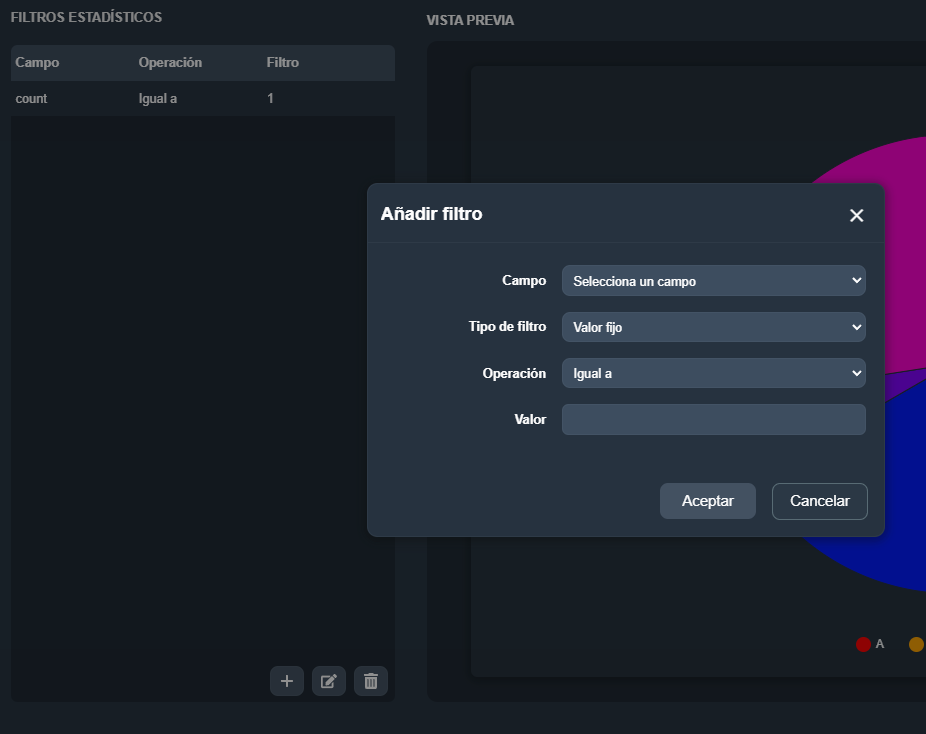Viewport: 926px width, 734px height.
Task: Open the Campo field selector dropdown
Action: pos(713,281)
